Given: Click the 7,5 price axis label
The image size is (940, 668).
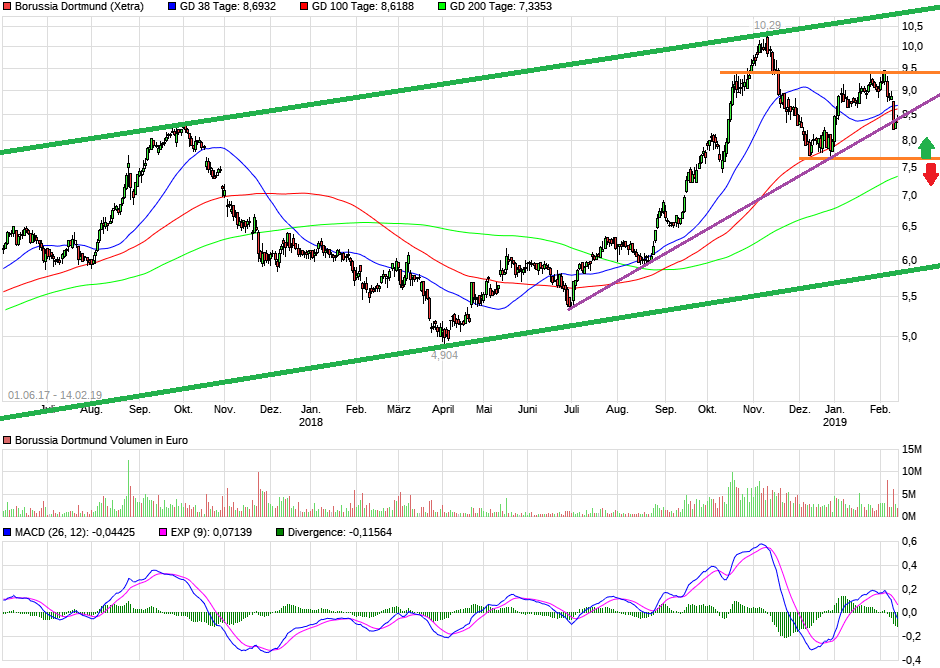Looking at the screenshot, I should (909, 167).
